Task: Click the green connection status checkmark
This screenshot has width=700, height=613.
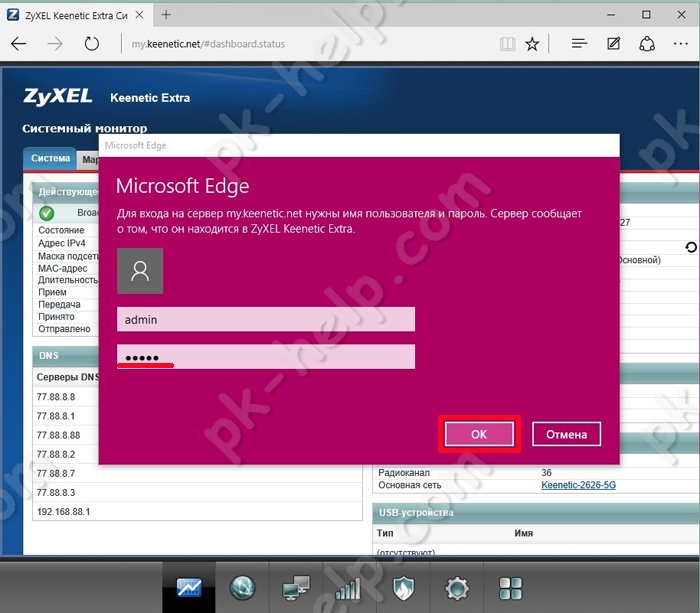Action: coord(47,213)
